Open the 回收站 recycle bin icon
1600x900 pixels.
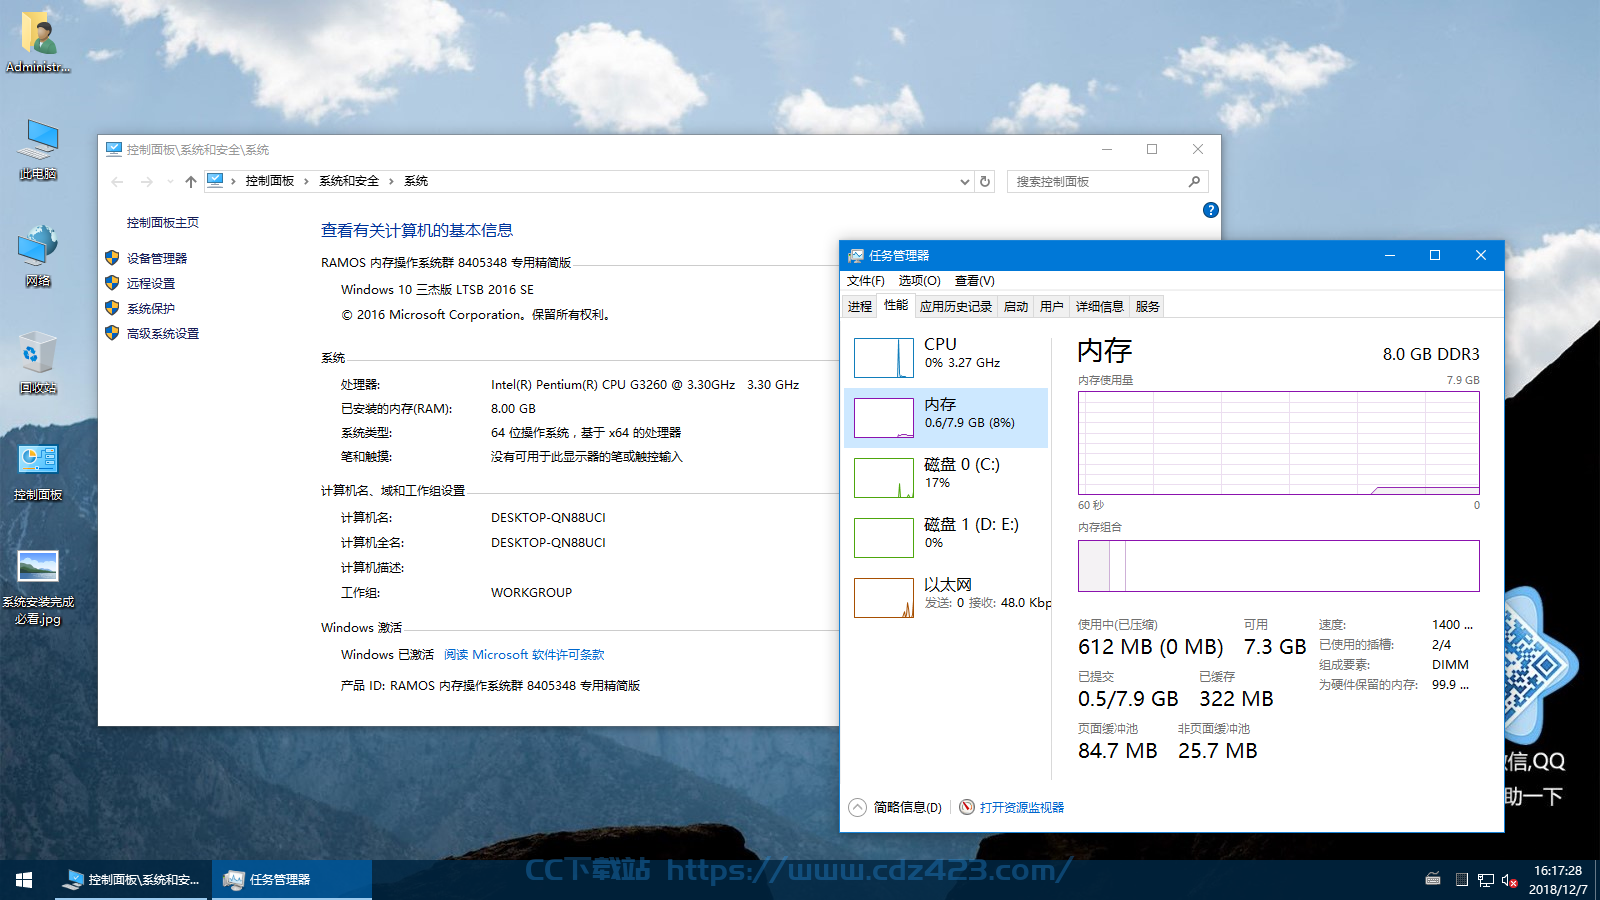point(38,363)
